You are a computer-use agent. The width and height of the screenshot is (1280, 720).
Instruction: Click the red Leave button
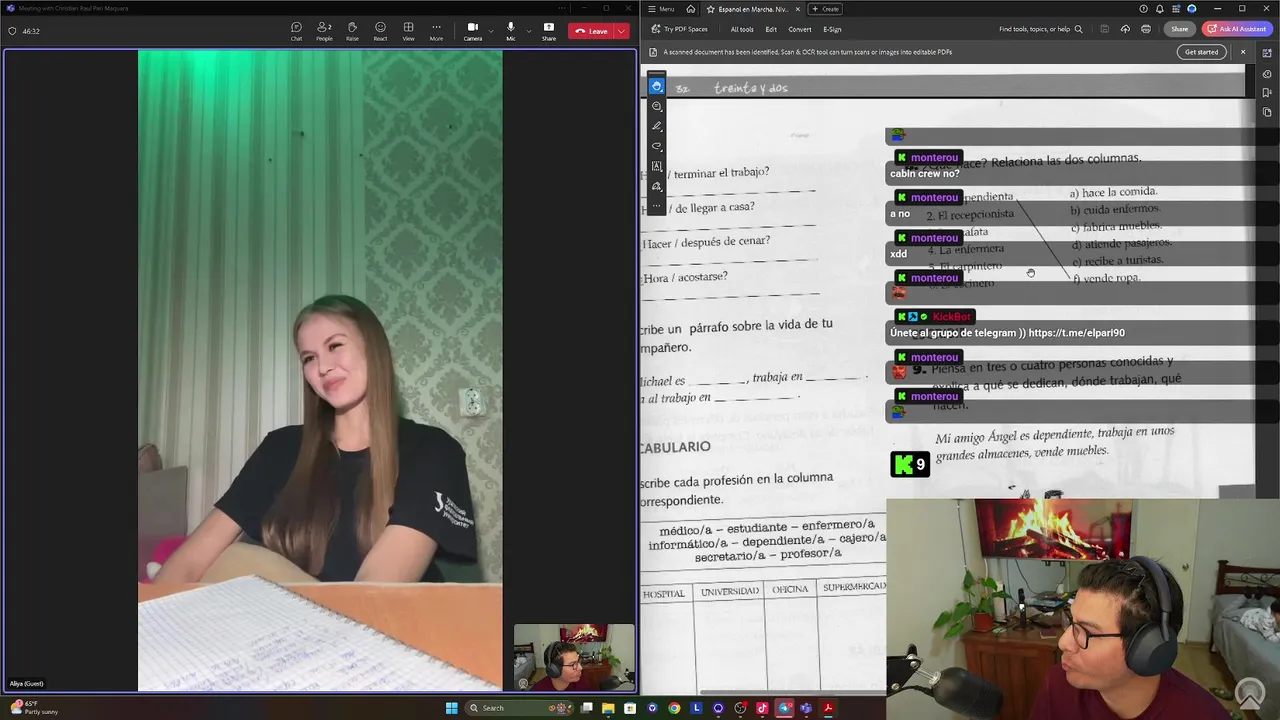pyautogui.click(x=592, y=31)
